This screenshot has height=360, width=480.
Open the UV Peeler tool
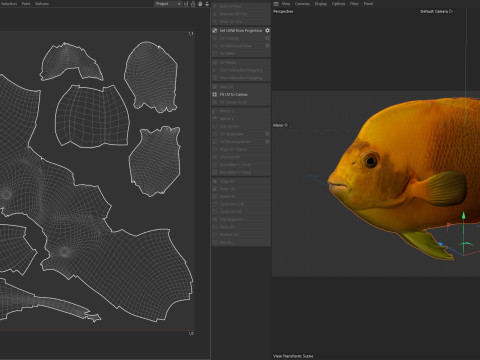click(241, 63)
